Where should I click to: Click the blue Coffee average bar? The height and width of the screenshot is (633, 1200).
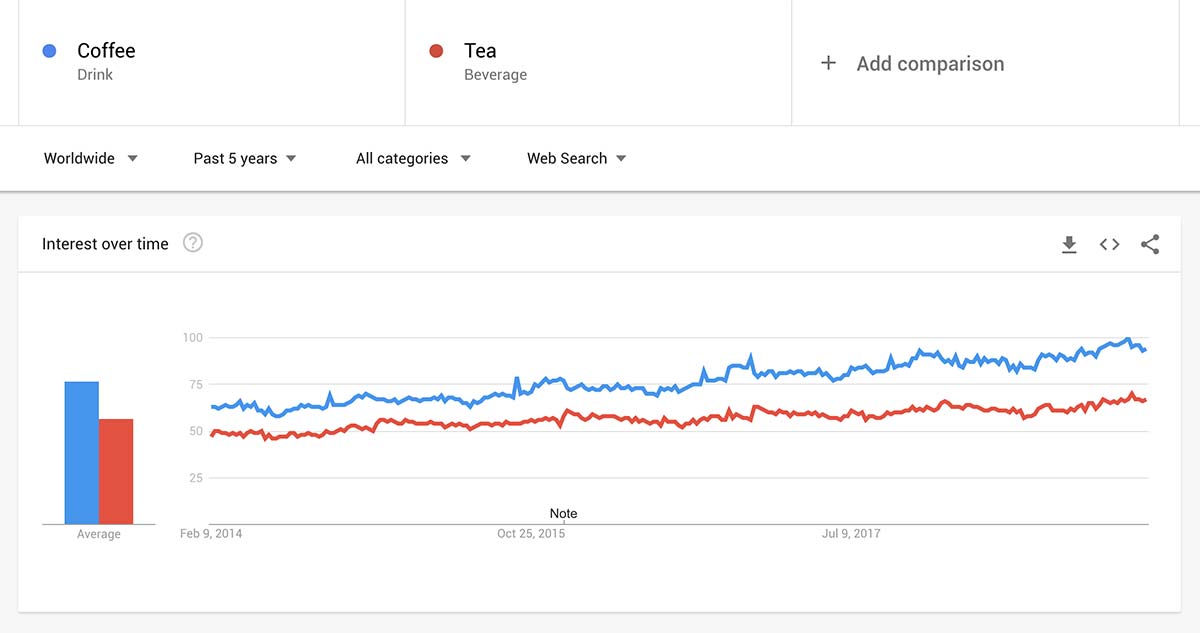pos(81,450)
